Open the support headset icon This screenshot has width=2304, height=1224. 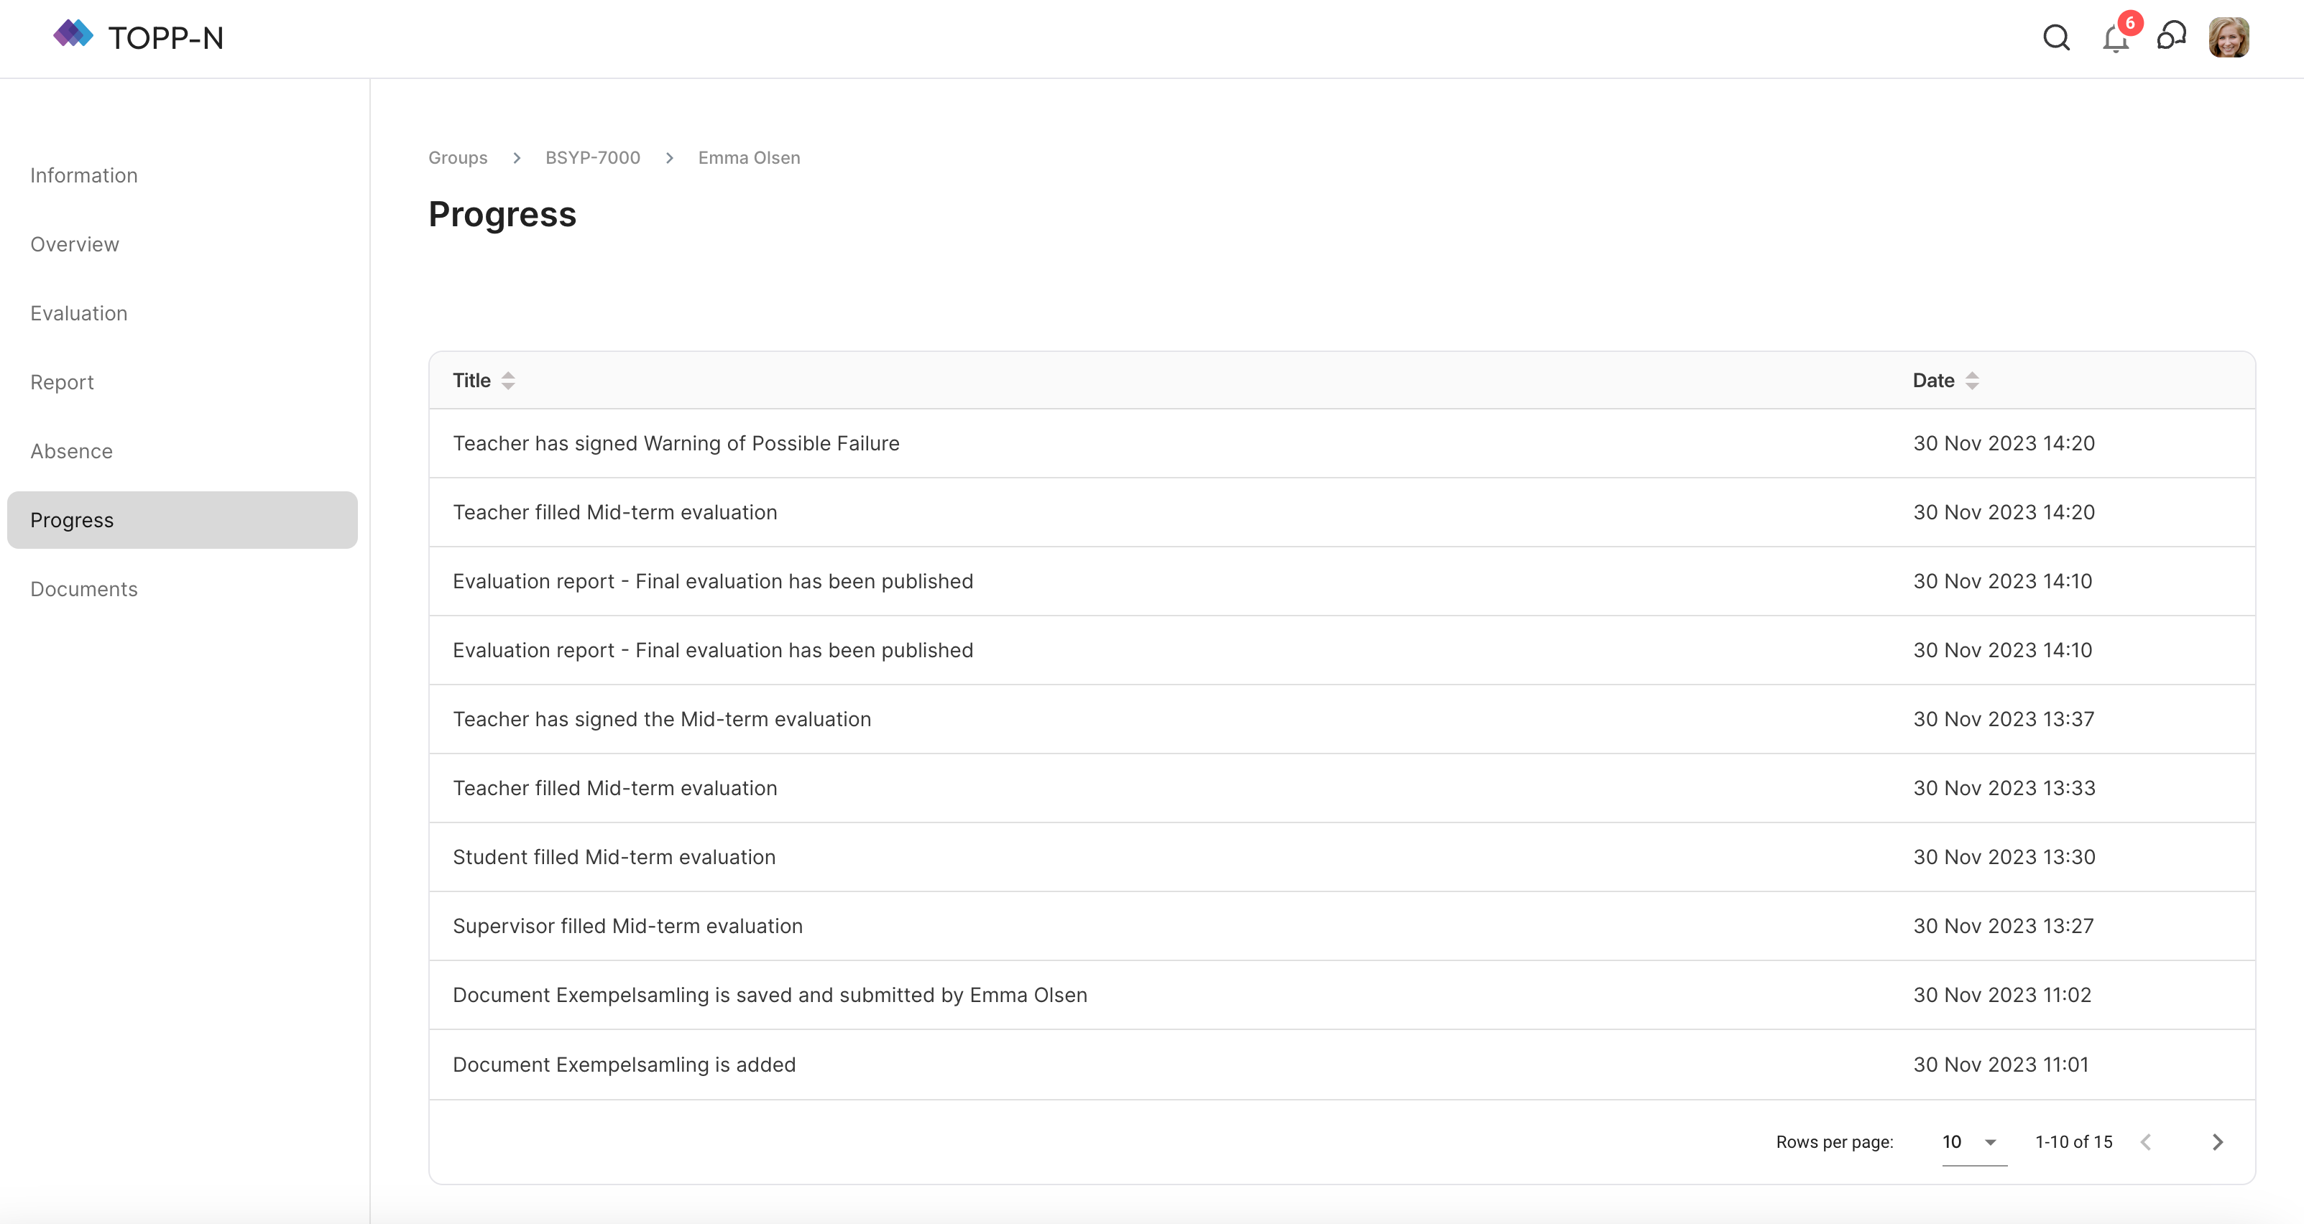point(2171,37)
